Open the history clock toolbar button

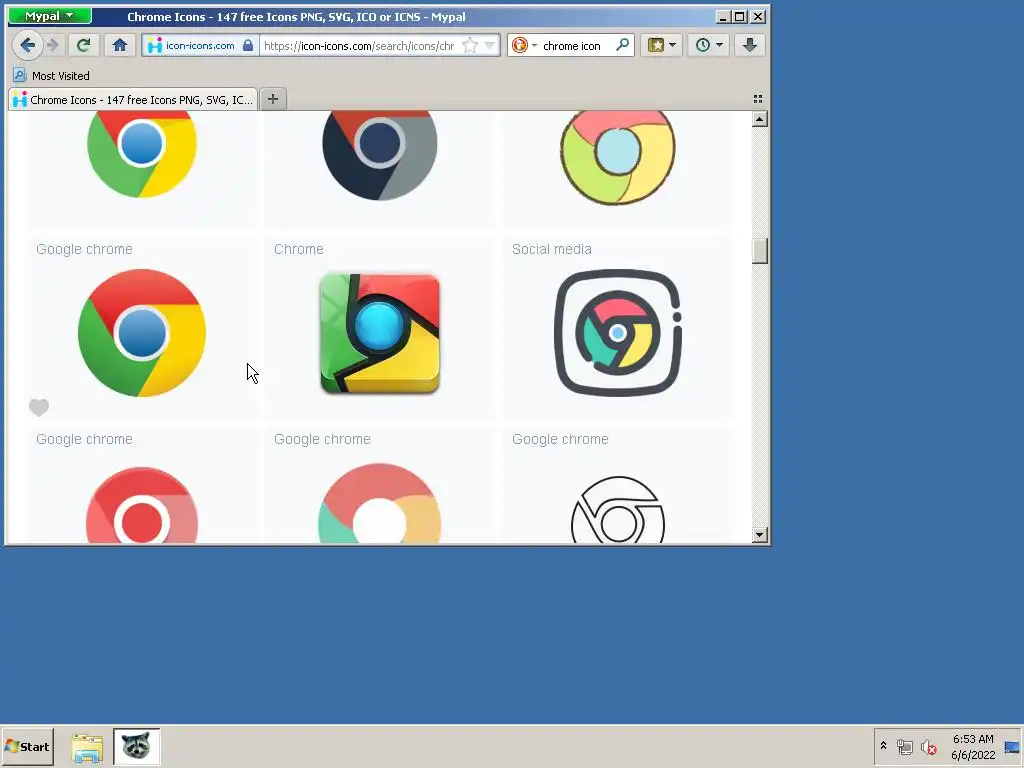[x=703, y=45]
